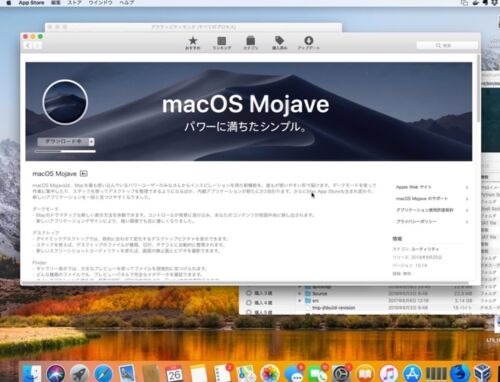The width and height of the screenshot is (500, 382).
Task: Click the App Store search field
Action: tap(447, 45)
